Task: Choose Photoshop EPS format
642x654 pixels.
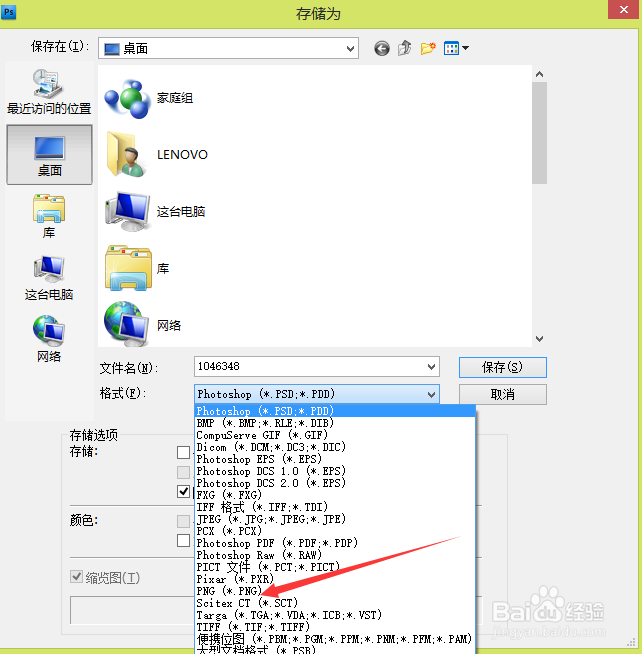Action: [x=335, y=459]
